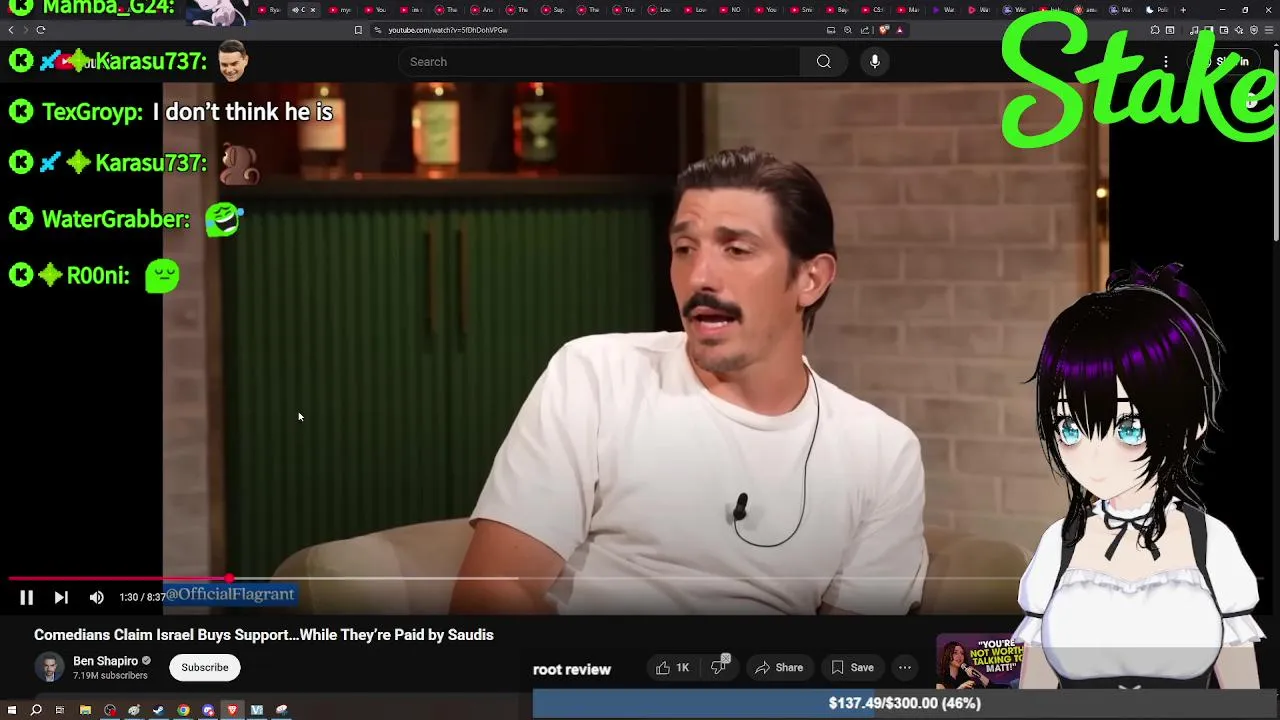Activate voice search microphone
The width and height of the screenshot is (1280, 720).
pos(874,62)
